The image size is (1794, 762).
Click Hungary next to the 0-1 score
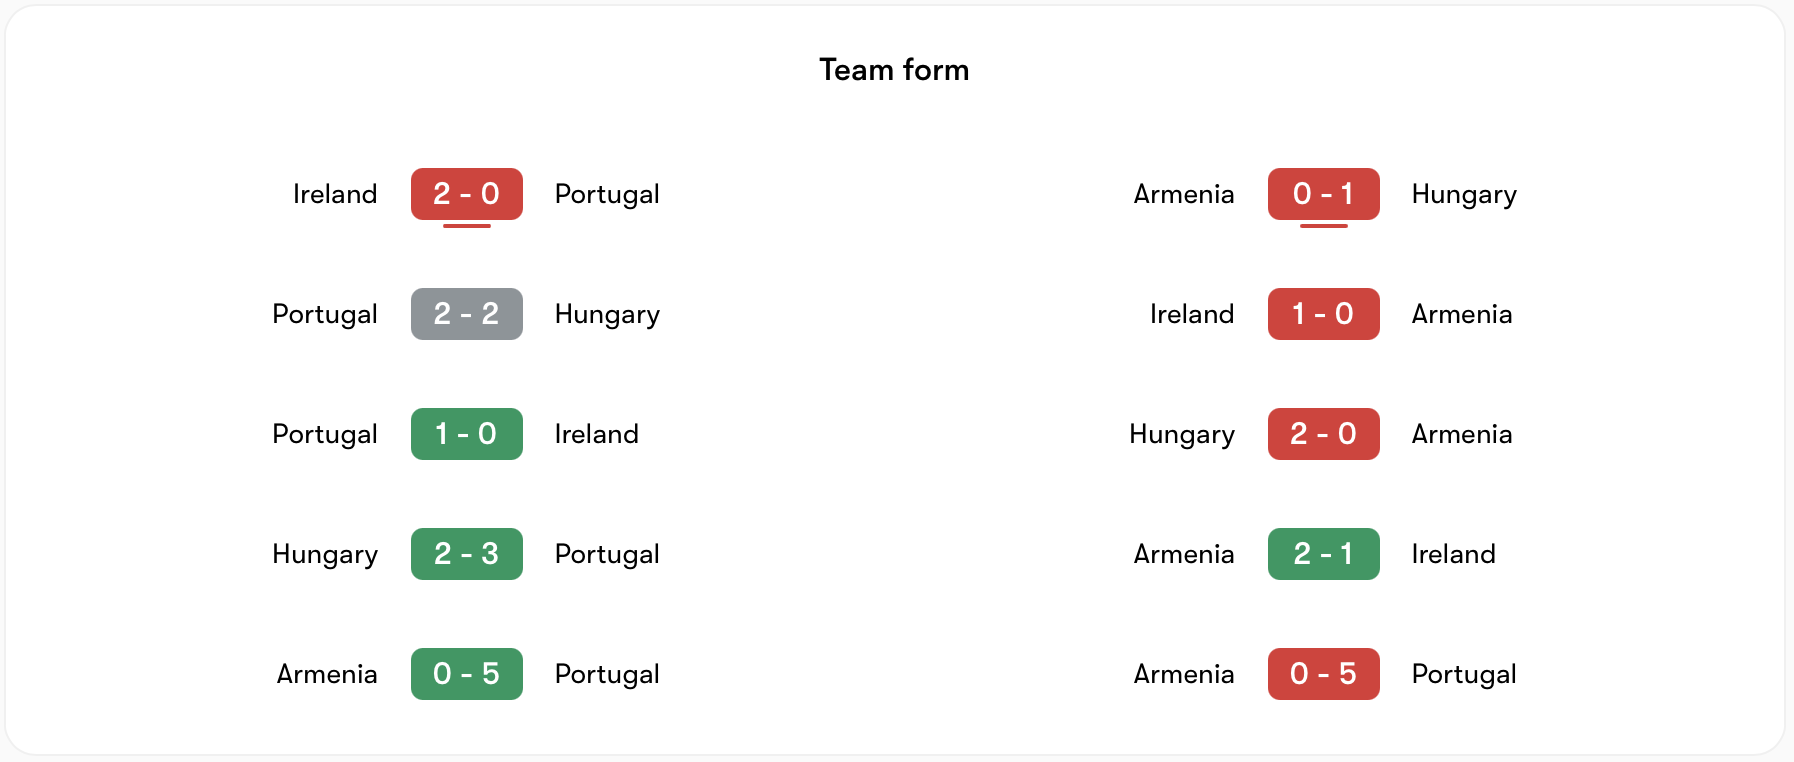[x=1464, y=194]
